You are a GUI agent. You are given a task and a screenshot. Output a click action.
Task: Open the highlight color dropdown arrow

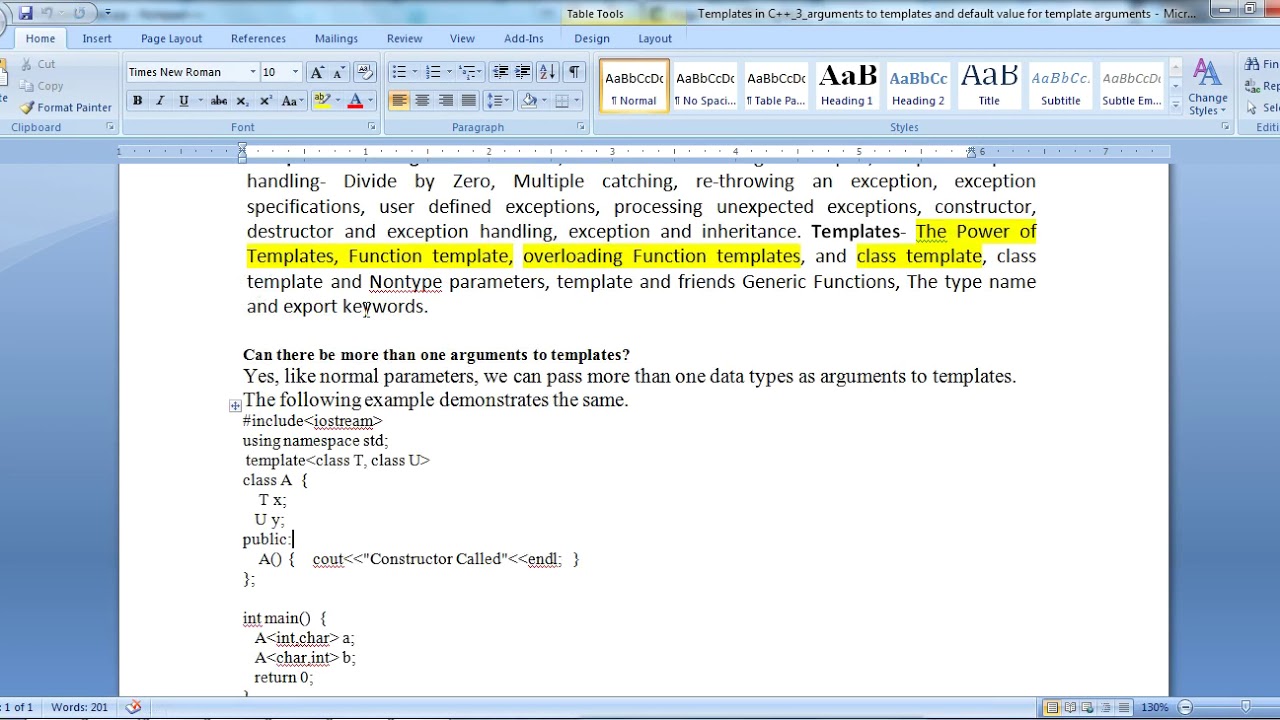pos(338,101)
